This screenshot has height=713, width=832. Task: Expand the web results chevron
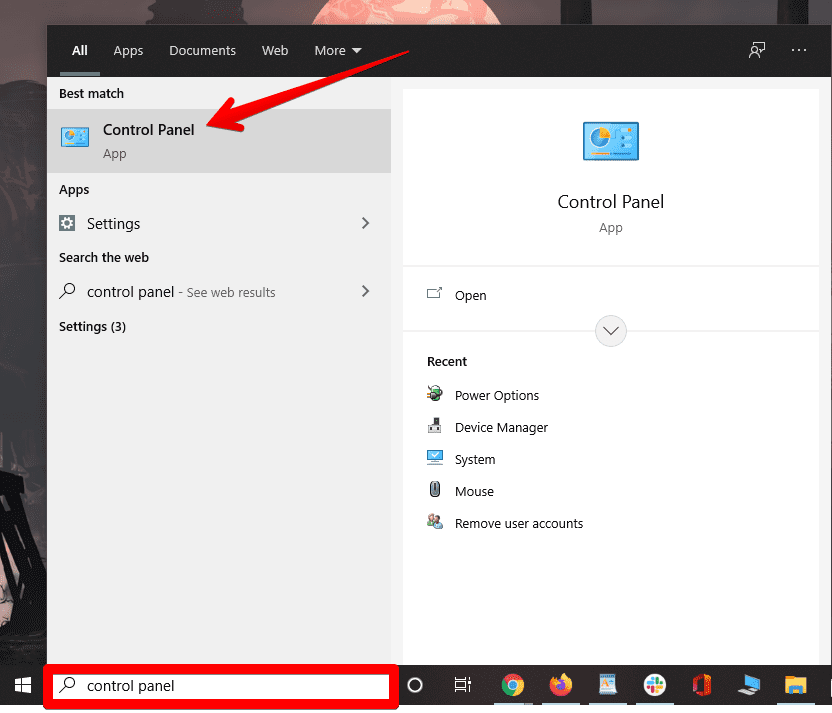coord(365,291)
